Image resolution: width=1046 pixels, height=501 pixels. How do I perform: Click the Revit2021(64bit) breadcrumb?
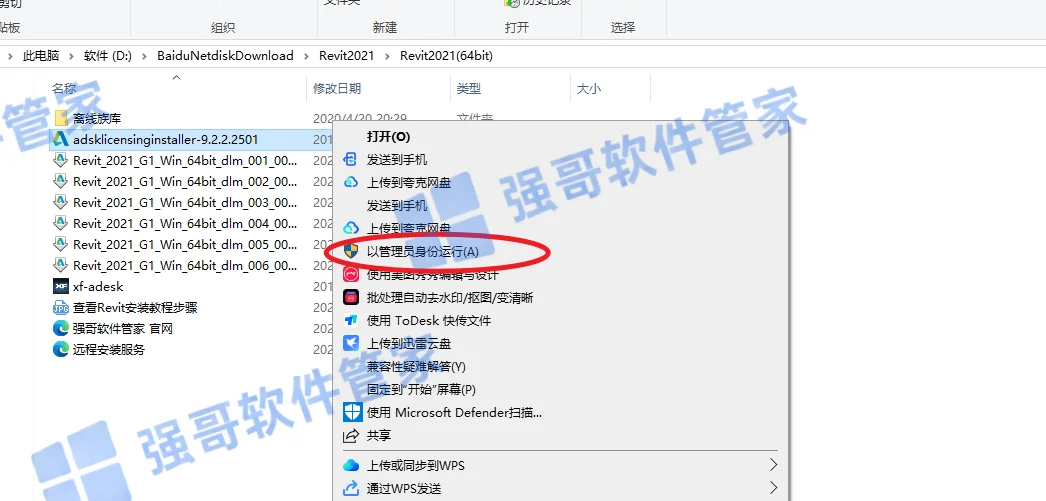(446, 56)
